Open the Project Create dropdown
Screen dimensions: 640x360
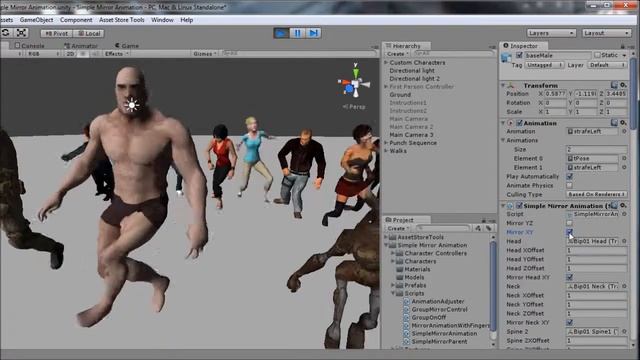tap(398, 229)
